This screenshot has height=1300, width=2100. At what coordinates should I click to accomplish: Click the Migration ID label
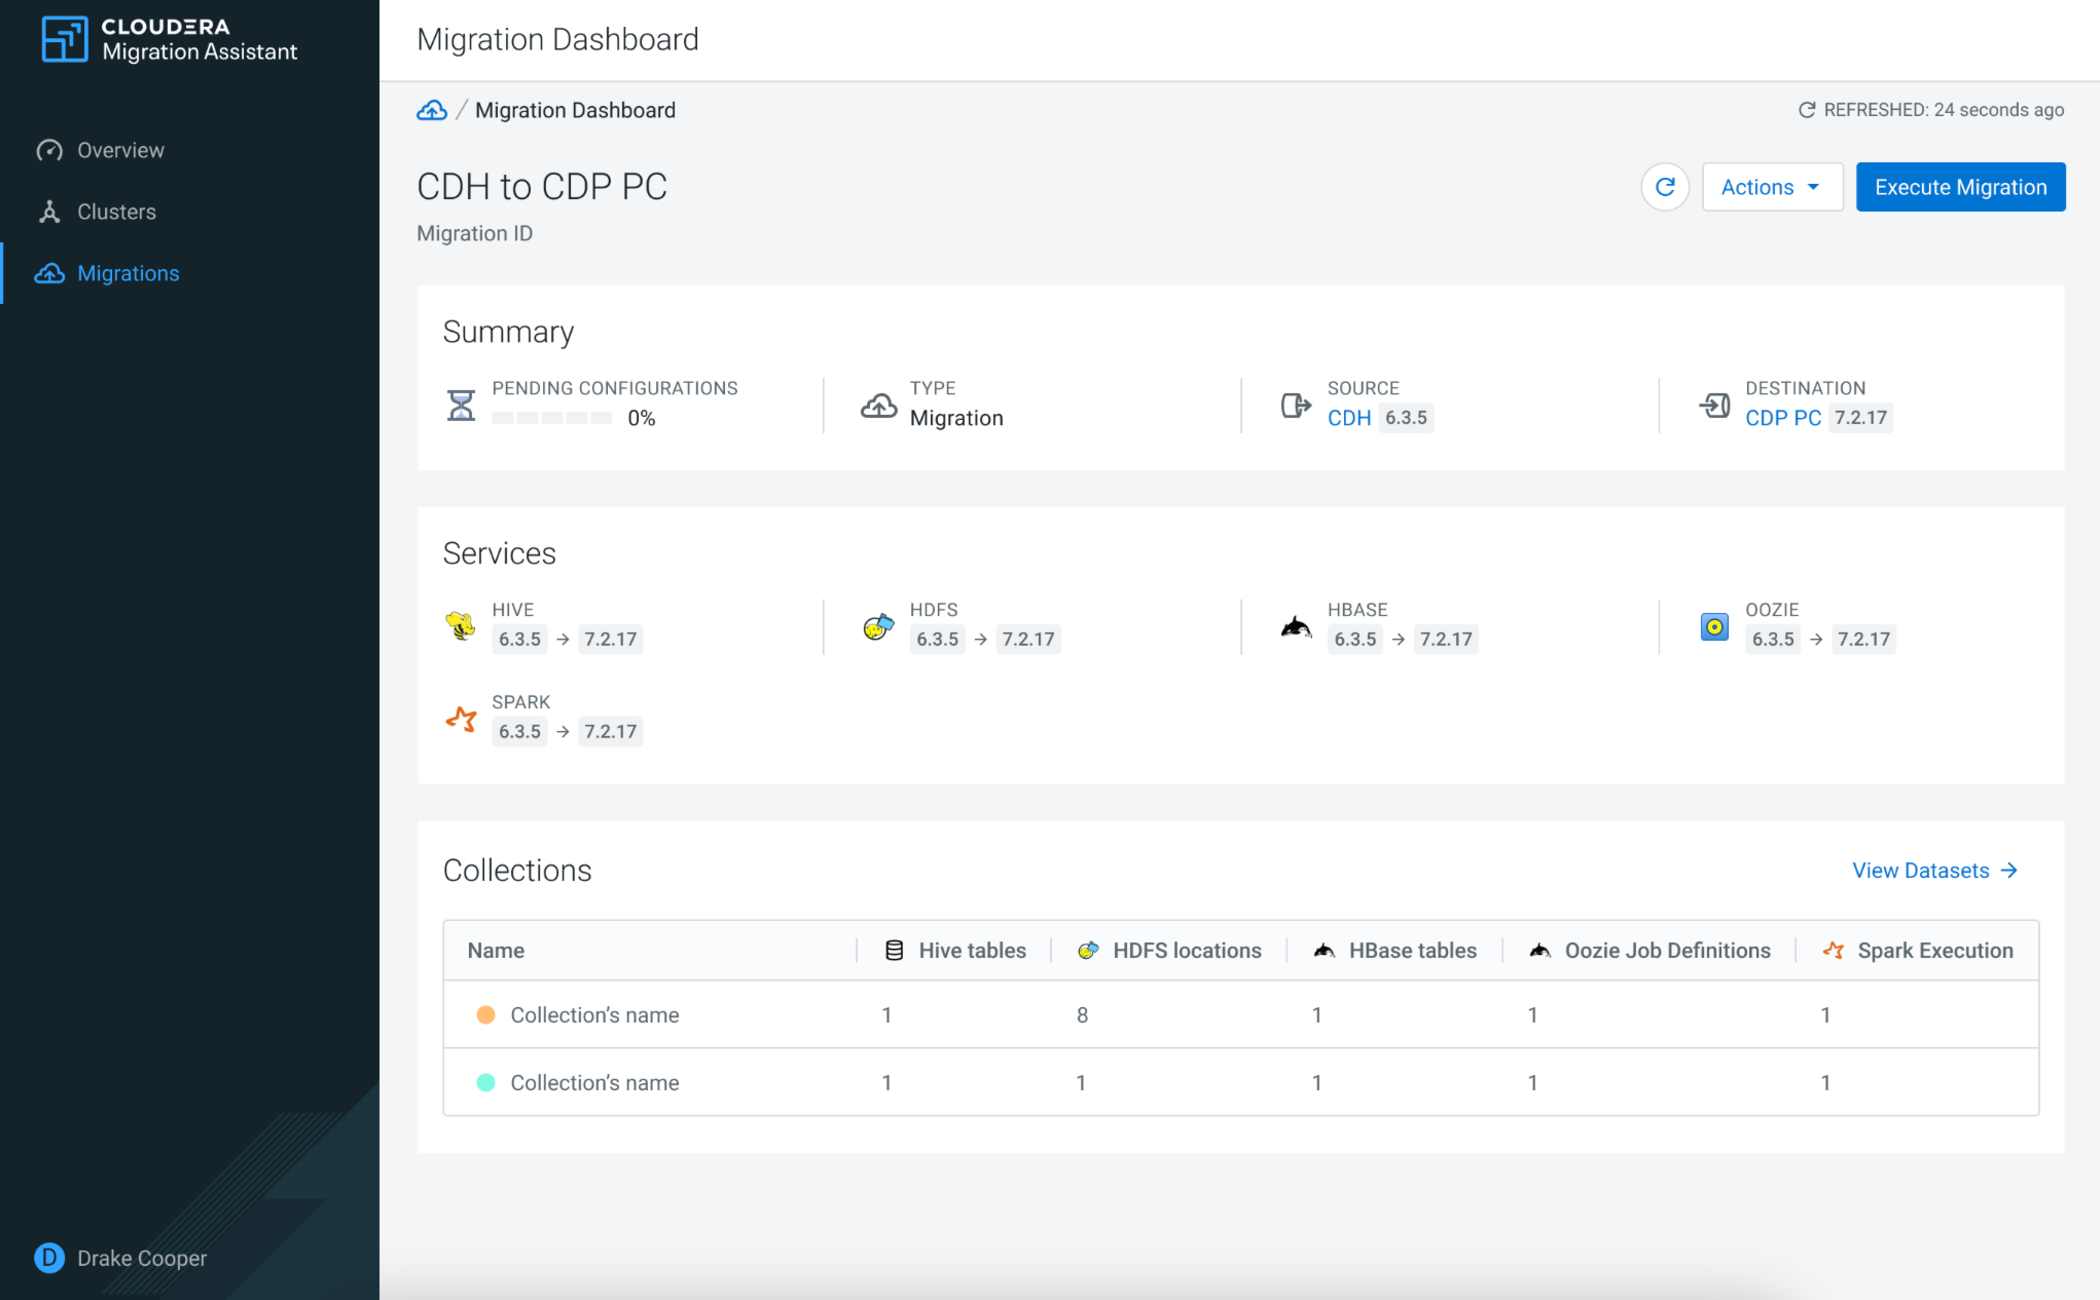coord(475,233)
